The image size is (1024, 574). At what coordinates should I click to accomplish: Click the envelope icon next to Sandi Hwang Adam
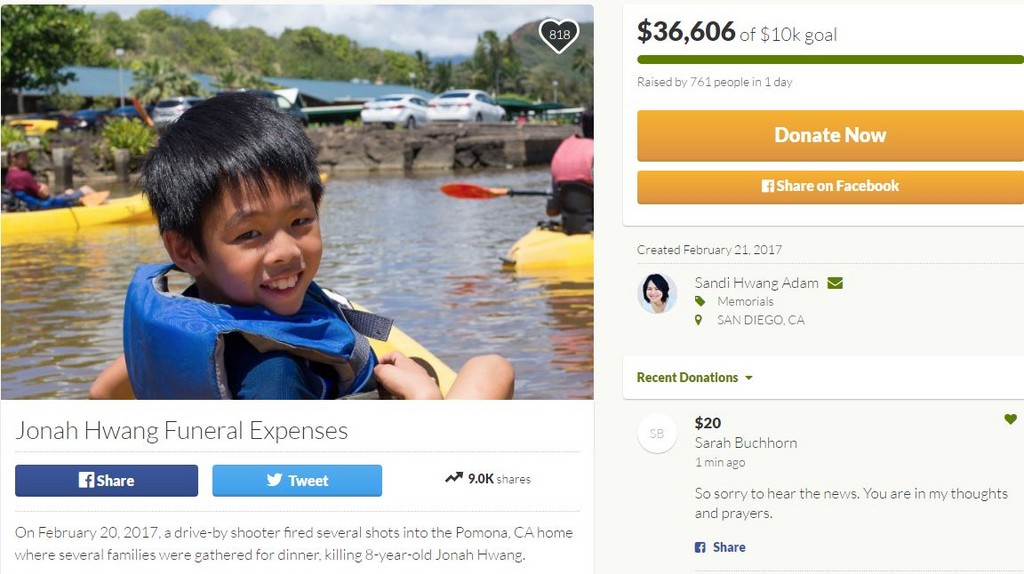coord(835,283)
